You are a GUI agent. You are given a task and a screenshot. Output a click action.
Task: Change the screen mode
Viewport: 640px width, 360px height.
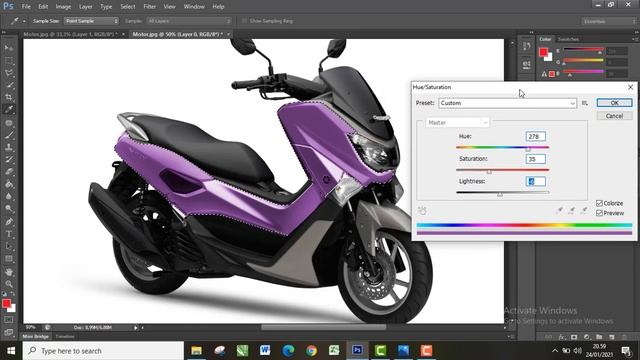pos(9,332)
